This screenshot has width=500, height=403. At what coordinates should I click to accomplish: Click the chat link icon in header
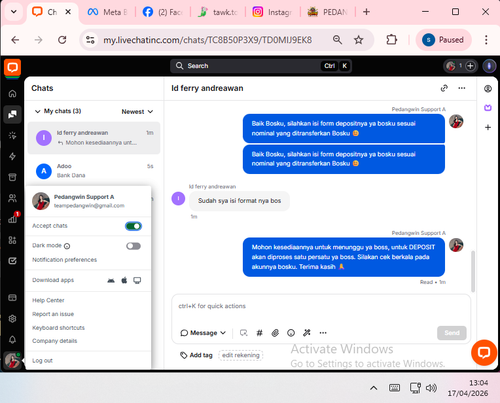(444, 88)
